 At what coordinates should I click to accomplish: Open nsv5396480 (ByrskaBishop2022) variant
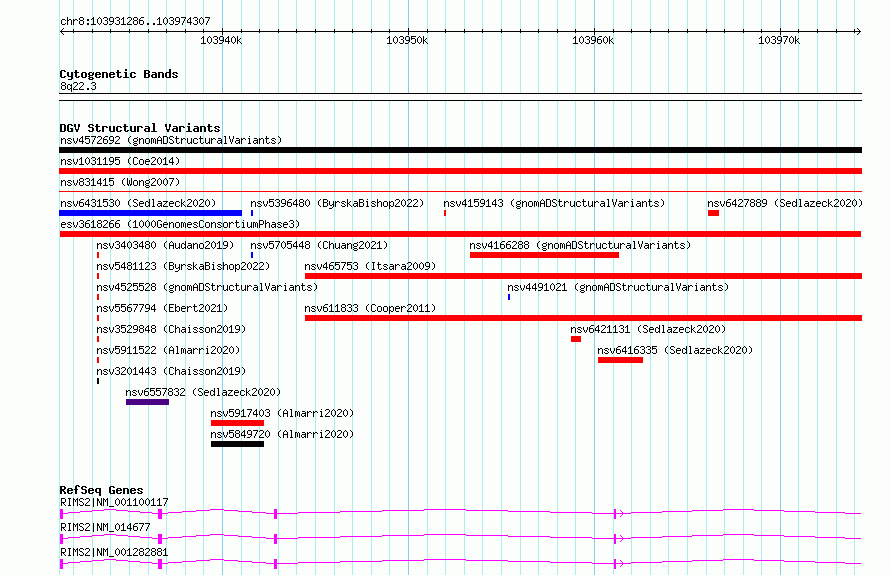[337, 203]
